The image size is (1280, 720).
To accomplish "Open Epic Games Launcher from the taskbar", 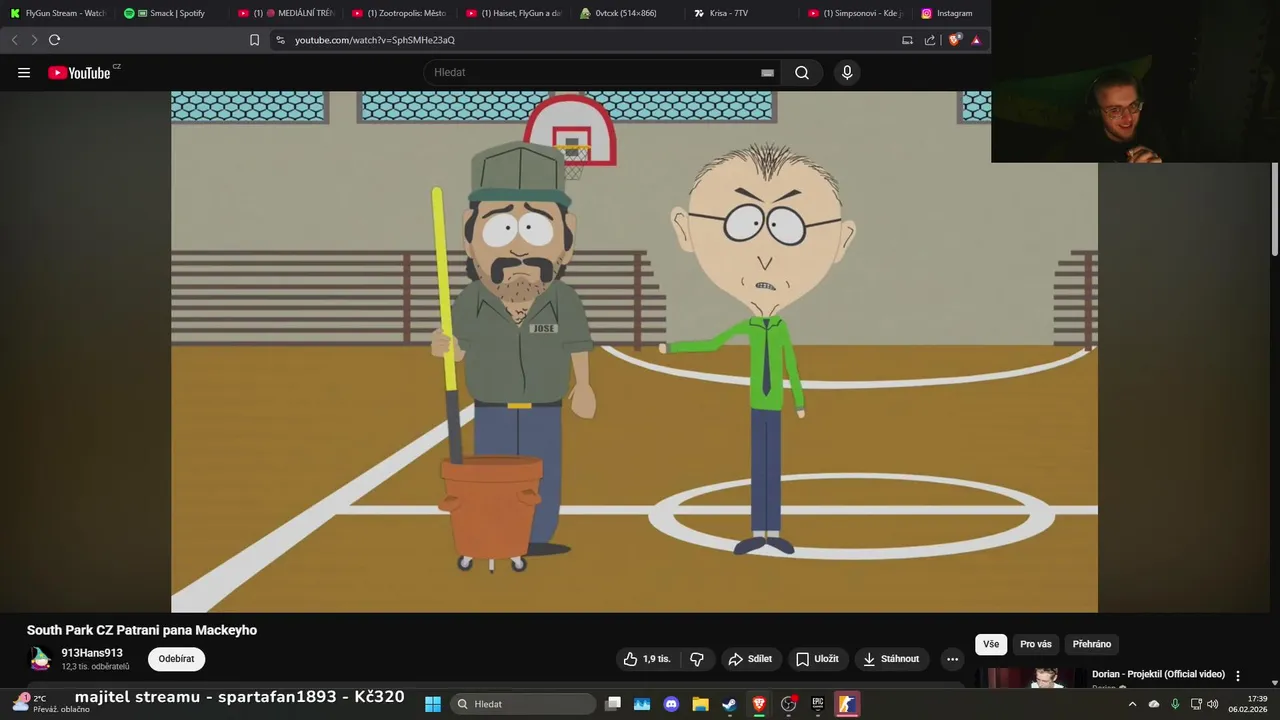I will coord(818,704).
